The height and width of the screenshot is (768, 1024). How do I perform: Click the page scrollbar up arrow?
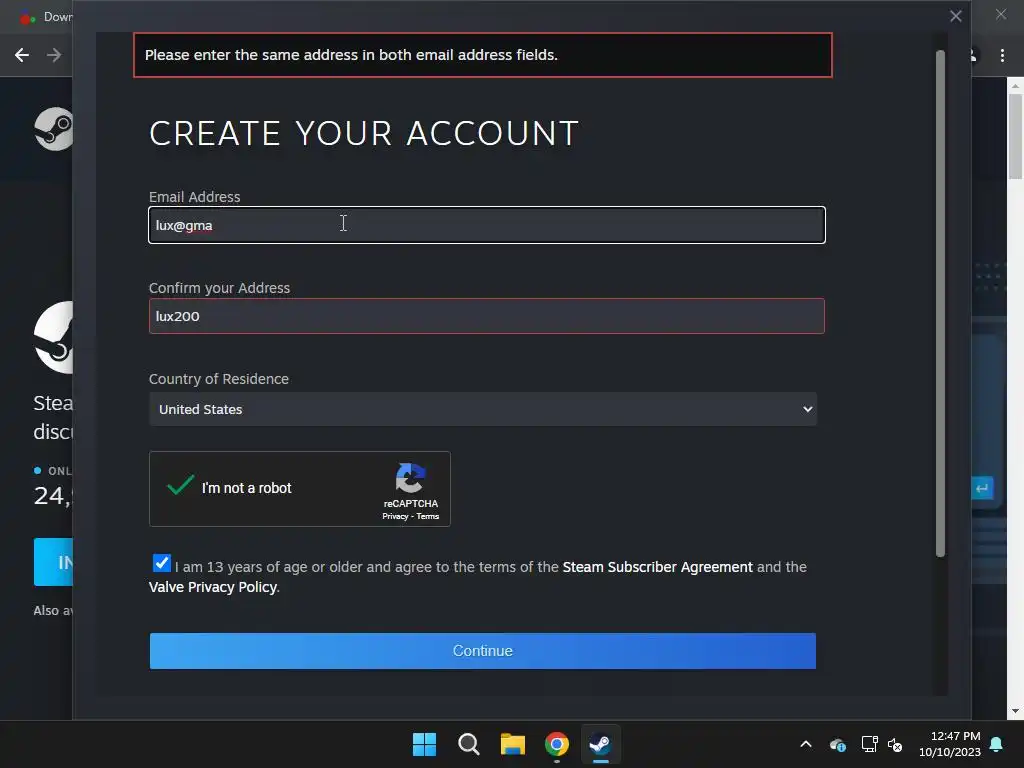[1015, 86]
